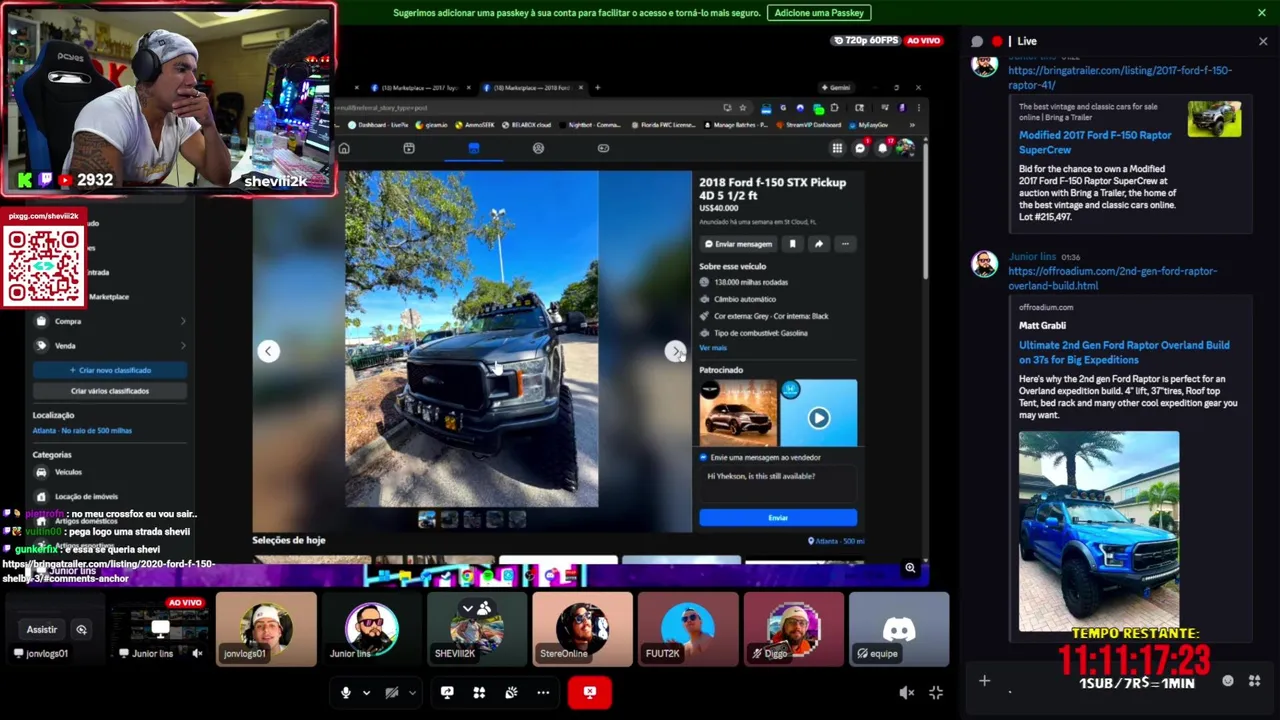
Task: Click the Assistir button
Action: (41, 630)
